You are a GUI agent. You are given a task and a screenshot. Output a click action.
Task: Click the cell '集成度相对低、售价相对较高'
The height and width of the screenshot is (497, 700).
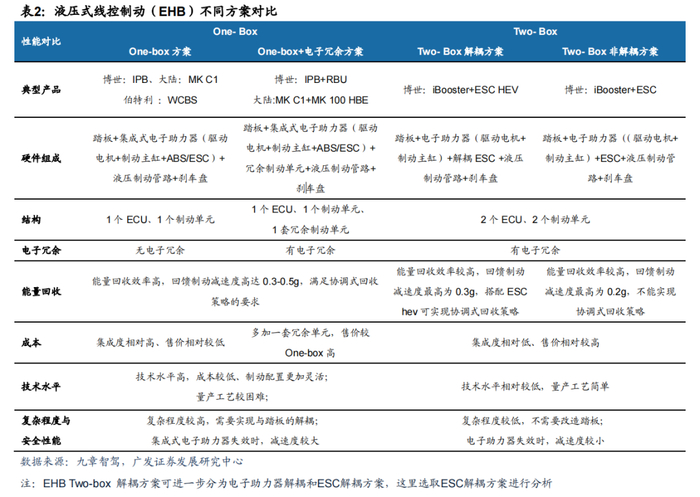(x=535, y=343)
